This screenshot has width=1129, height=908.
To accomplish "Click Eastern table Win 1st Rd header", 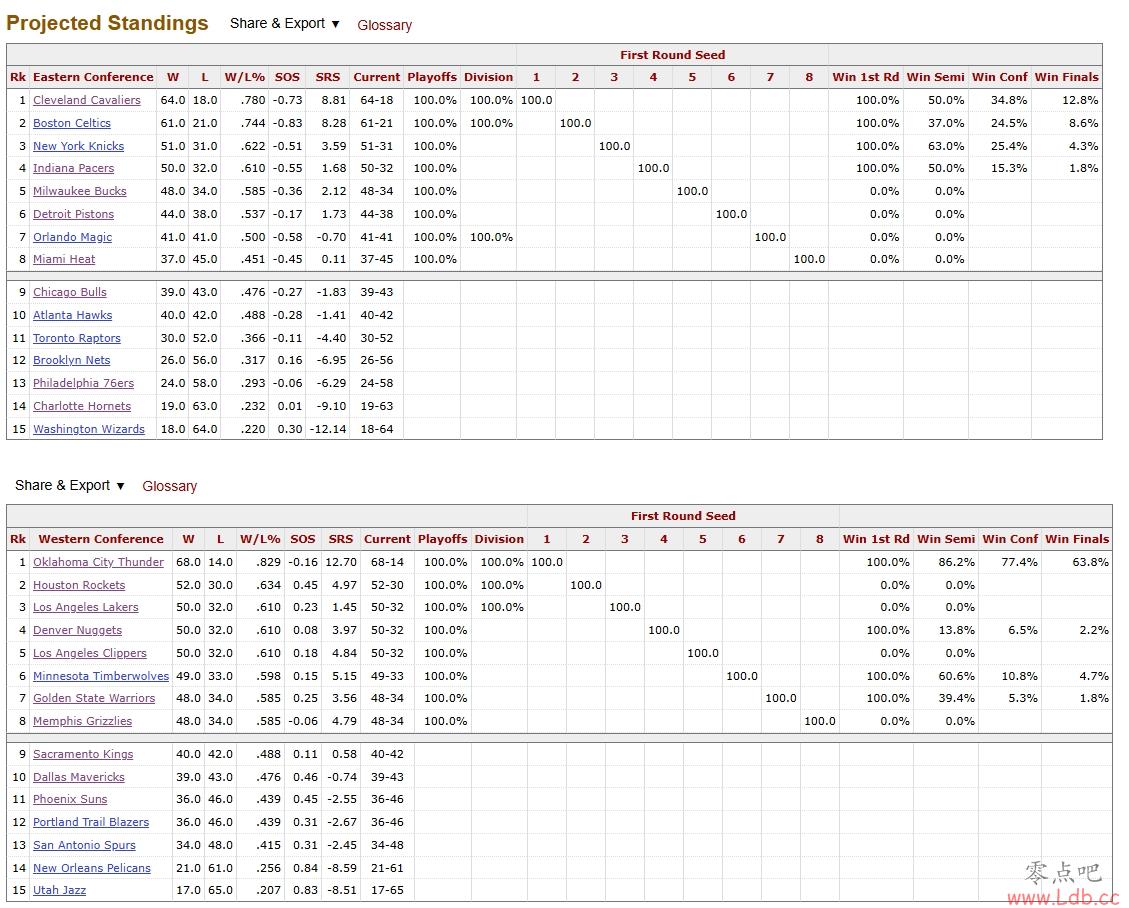I will point(865,77).
